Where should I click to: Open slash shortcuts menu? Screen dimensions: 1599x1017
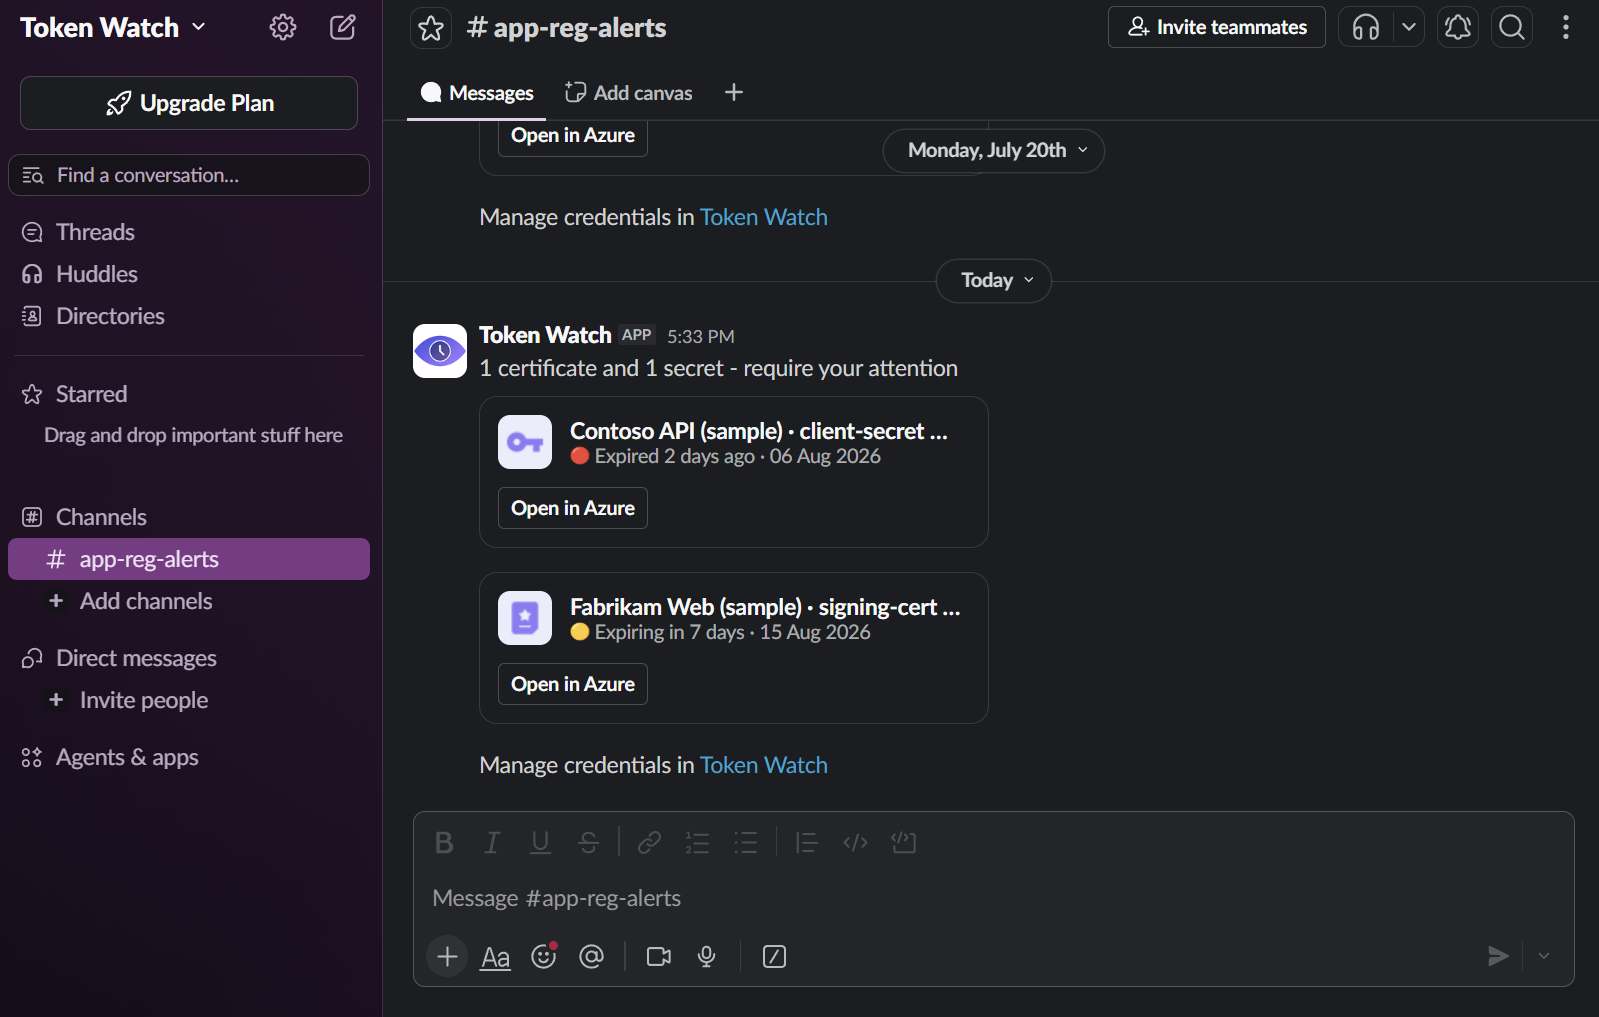[x=774, y=957]
